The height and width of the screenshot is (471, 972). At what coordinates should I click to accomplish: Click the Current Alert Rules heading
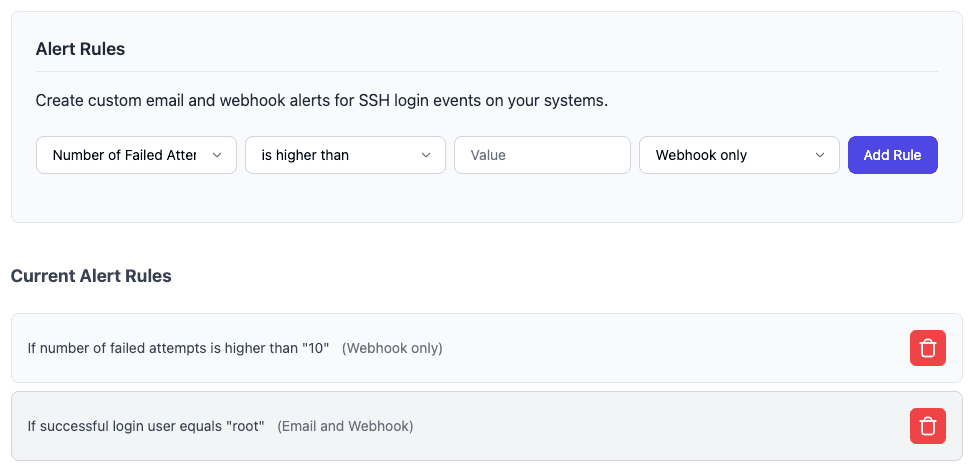pos(91,276)
